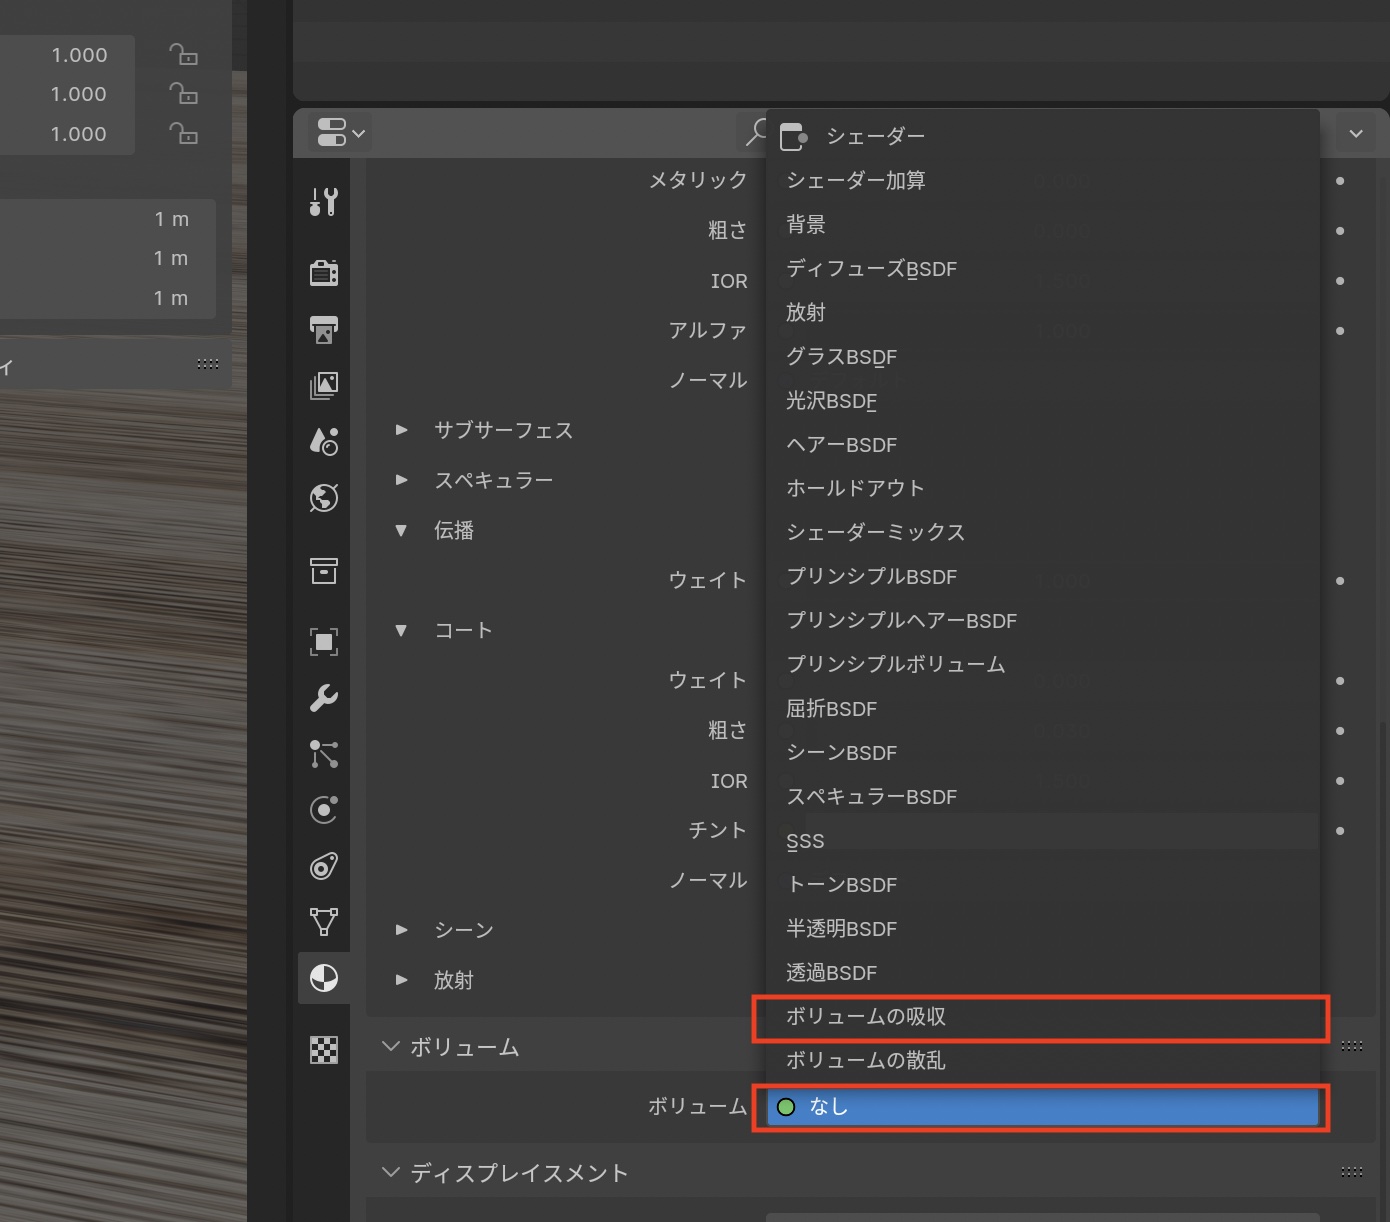Open the View Layer properties tab
Viewport: 1390px width, 1222px height.
tap(323, 386)
